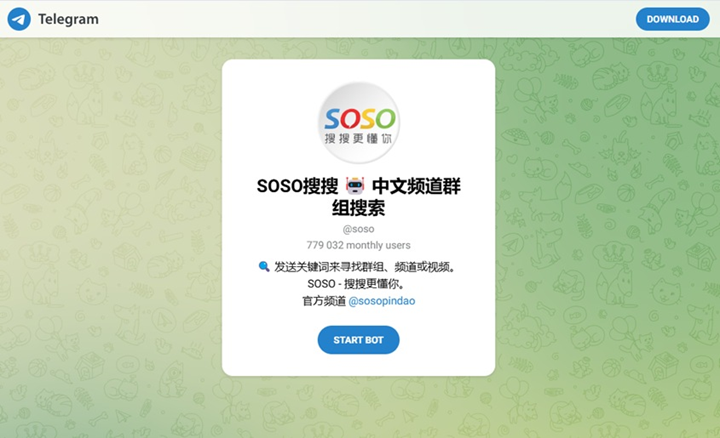Click the 779 032 monthly users label
Image resolution: width=720 pixels, height=438 pixels.
(358, 245)
